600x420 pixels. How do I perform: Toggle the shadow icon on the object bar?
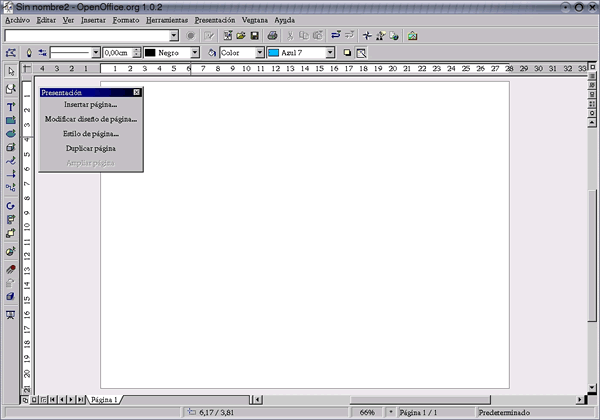tap(347, 52)
